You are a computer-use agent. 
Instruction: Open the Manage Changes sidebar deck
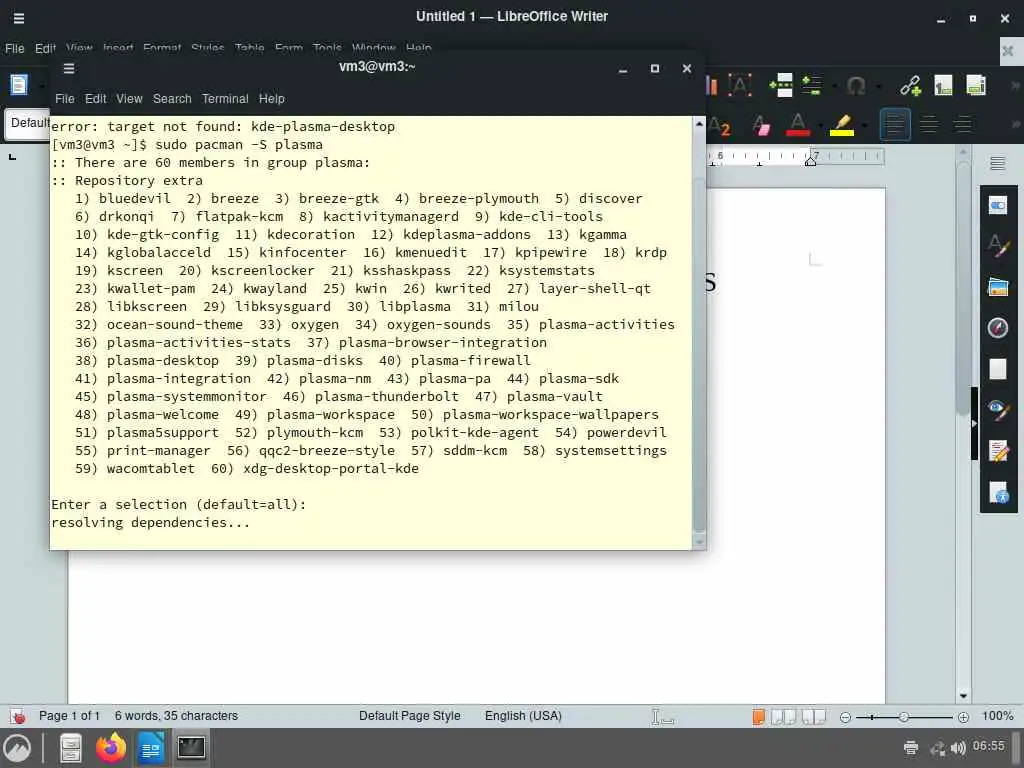tap(998, 451)
